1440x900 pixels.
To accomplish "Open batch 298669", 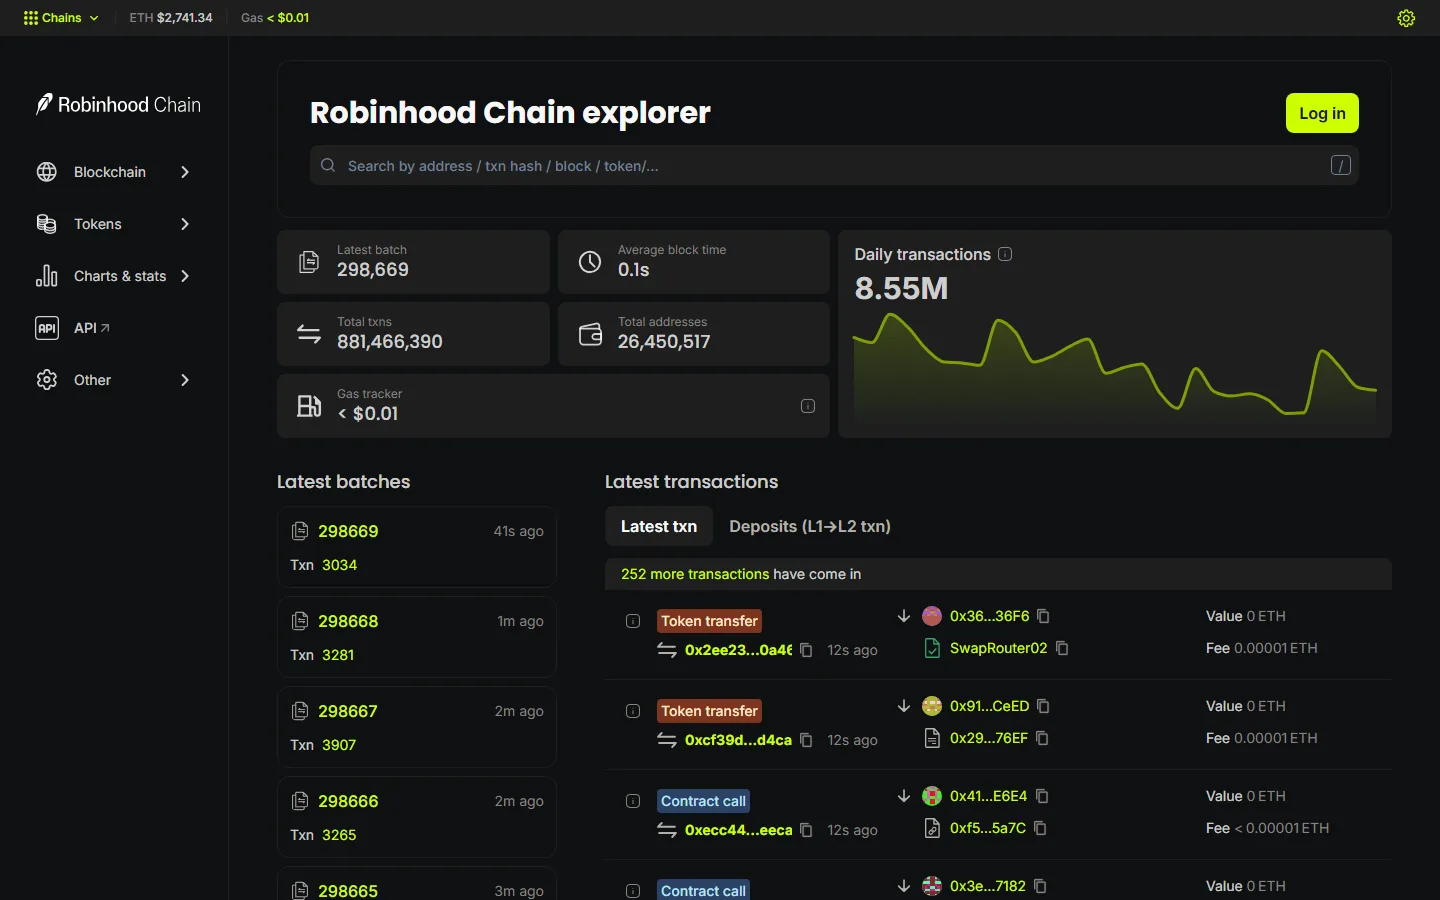I will tap(348, 531).
